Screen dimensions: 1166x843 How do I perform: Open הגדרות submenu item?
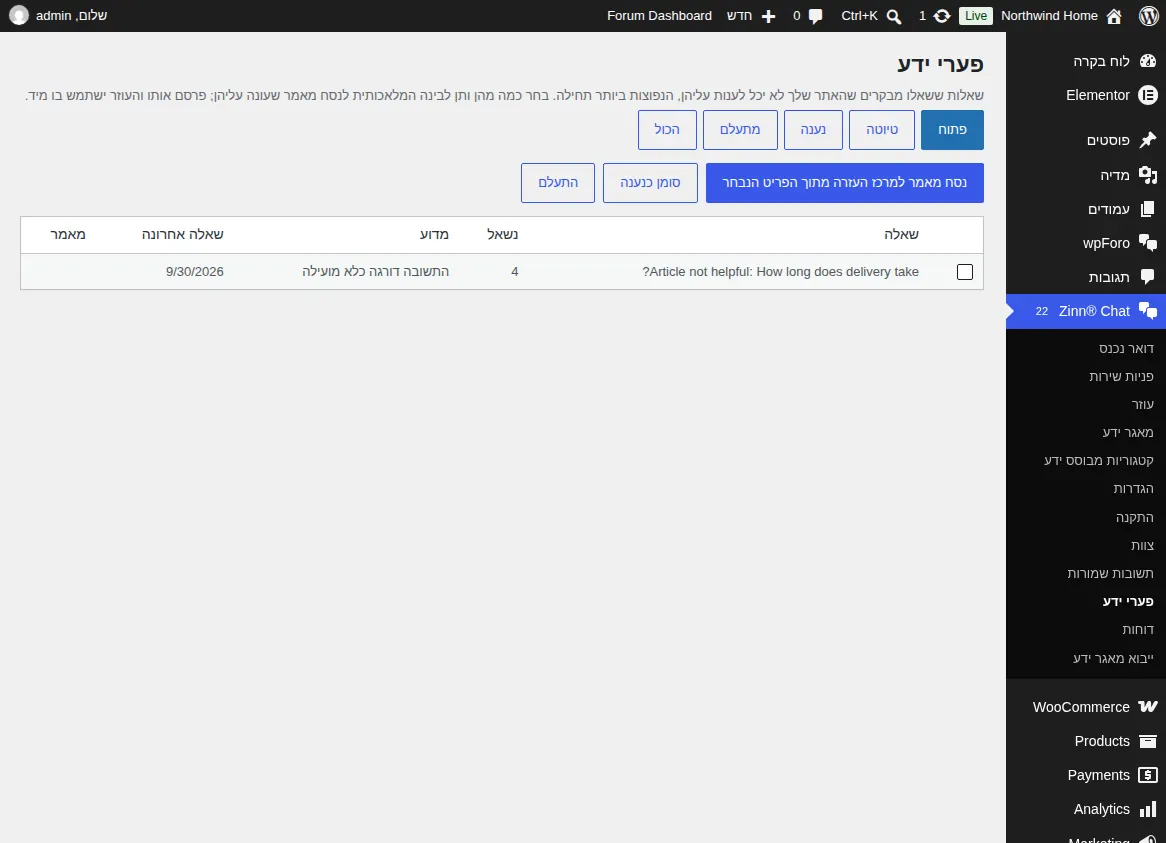coord(1133,488)
